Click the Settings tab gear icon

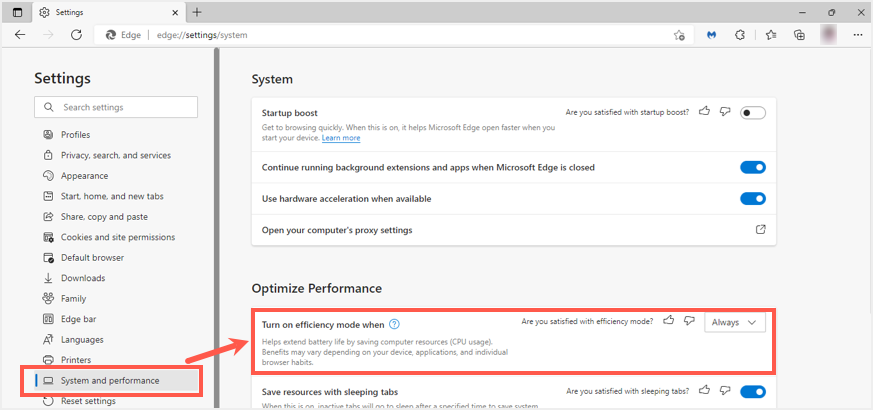click(45, 12)
